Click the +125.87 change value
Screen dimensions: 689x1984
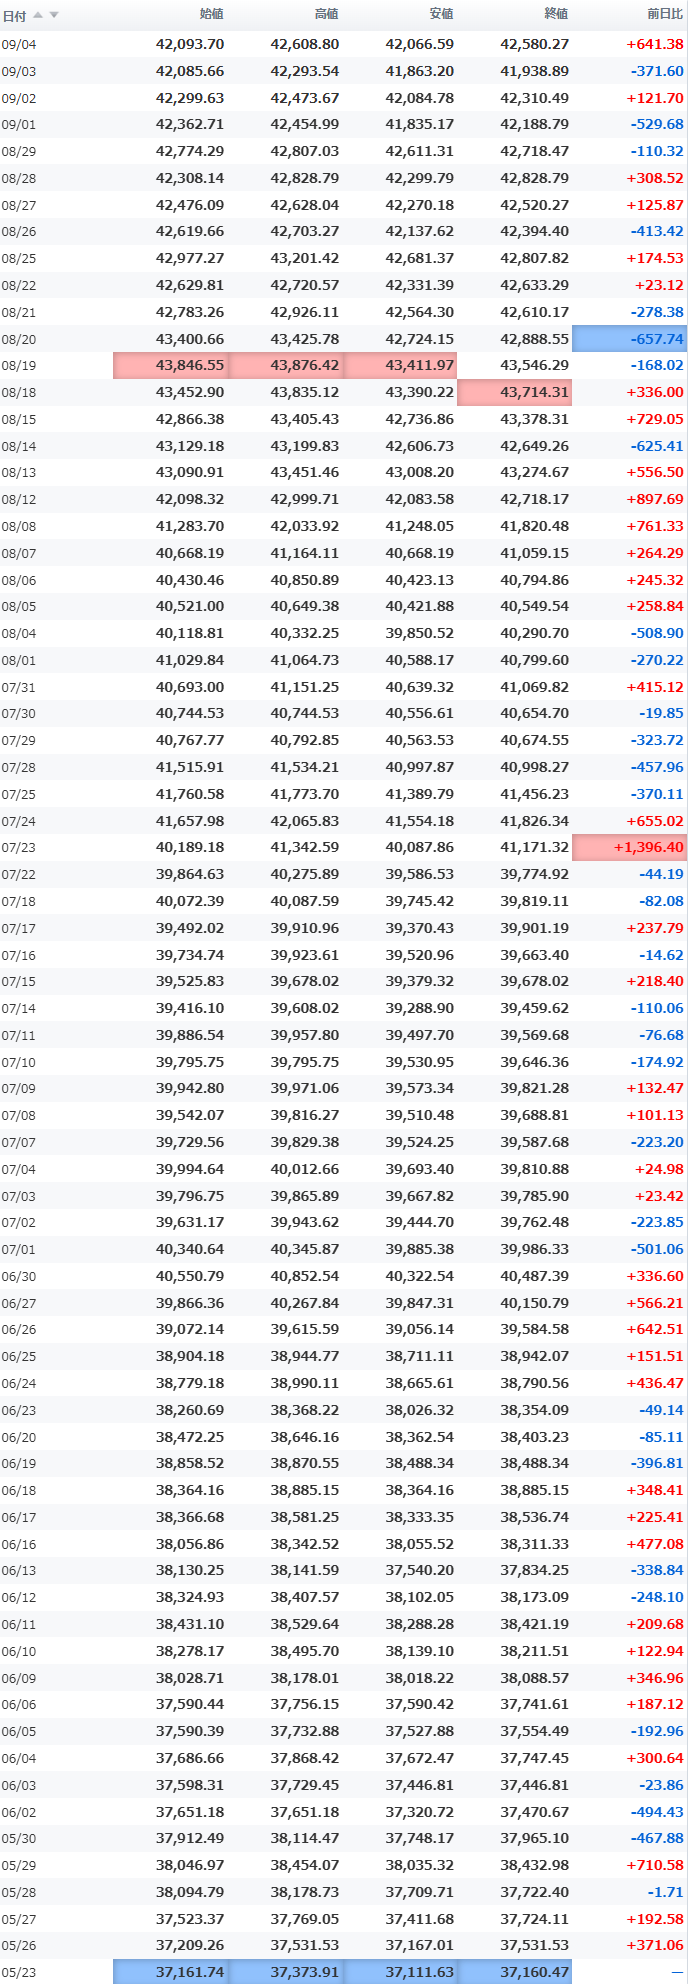[655, 205]
